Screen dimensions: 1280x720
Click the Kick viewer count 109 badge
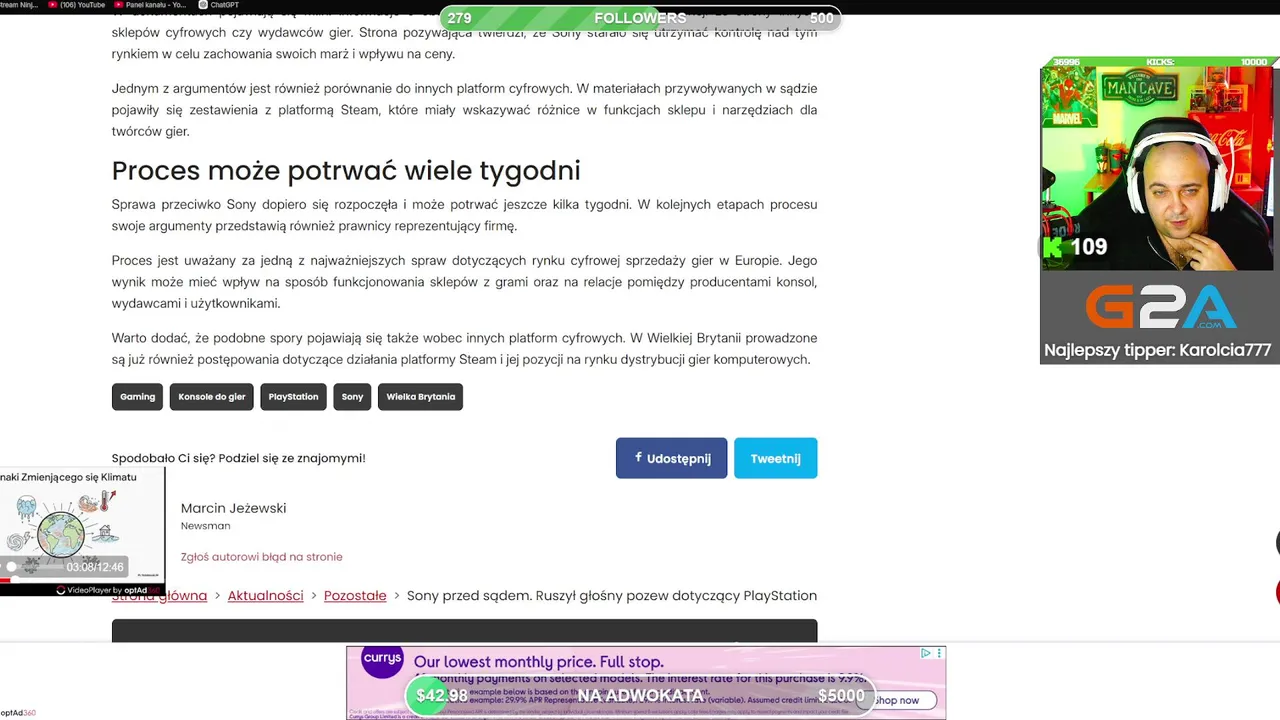coord(1075,247)
